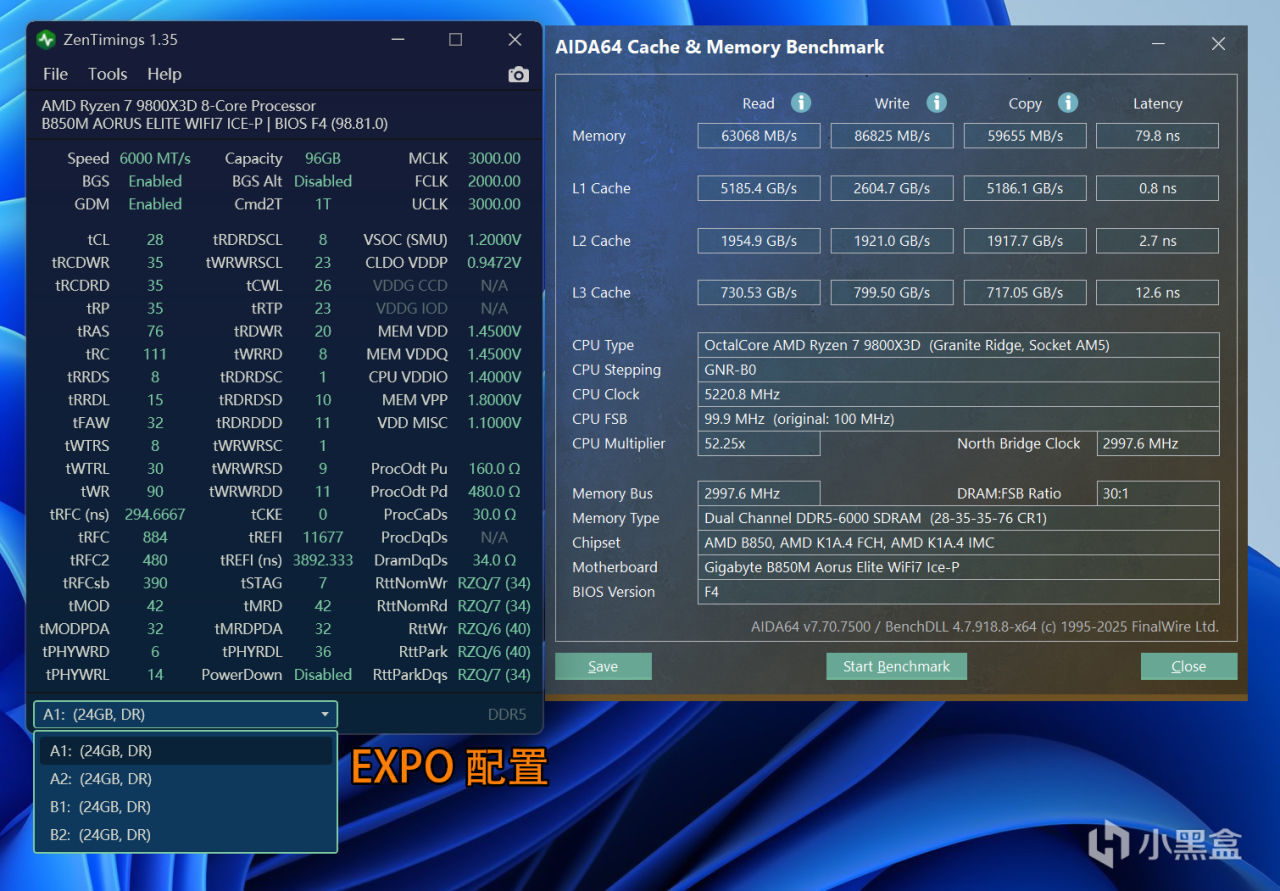Click the Chipset field AMD B850
This screenshot has height=891, width=1280.
pyautogui.click(x=958, y=543)
